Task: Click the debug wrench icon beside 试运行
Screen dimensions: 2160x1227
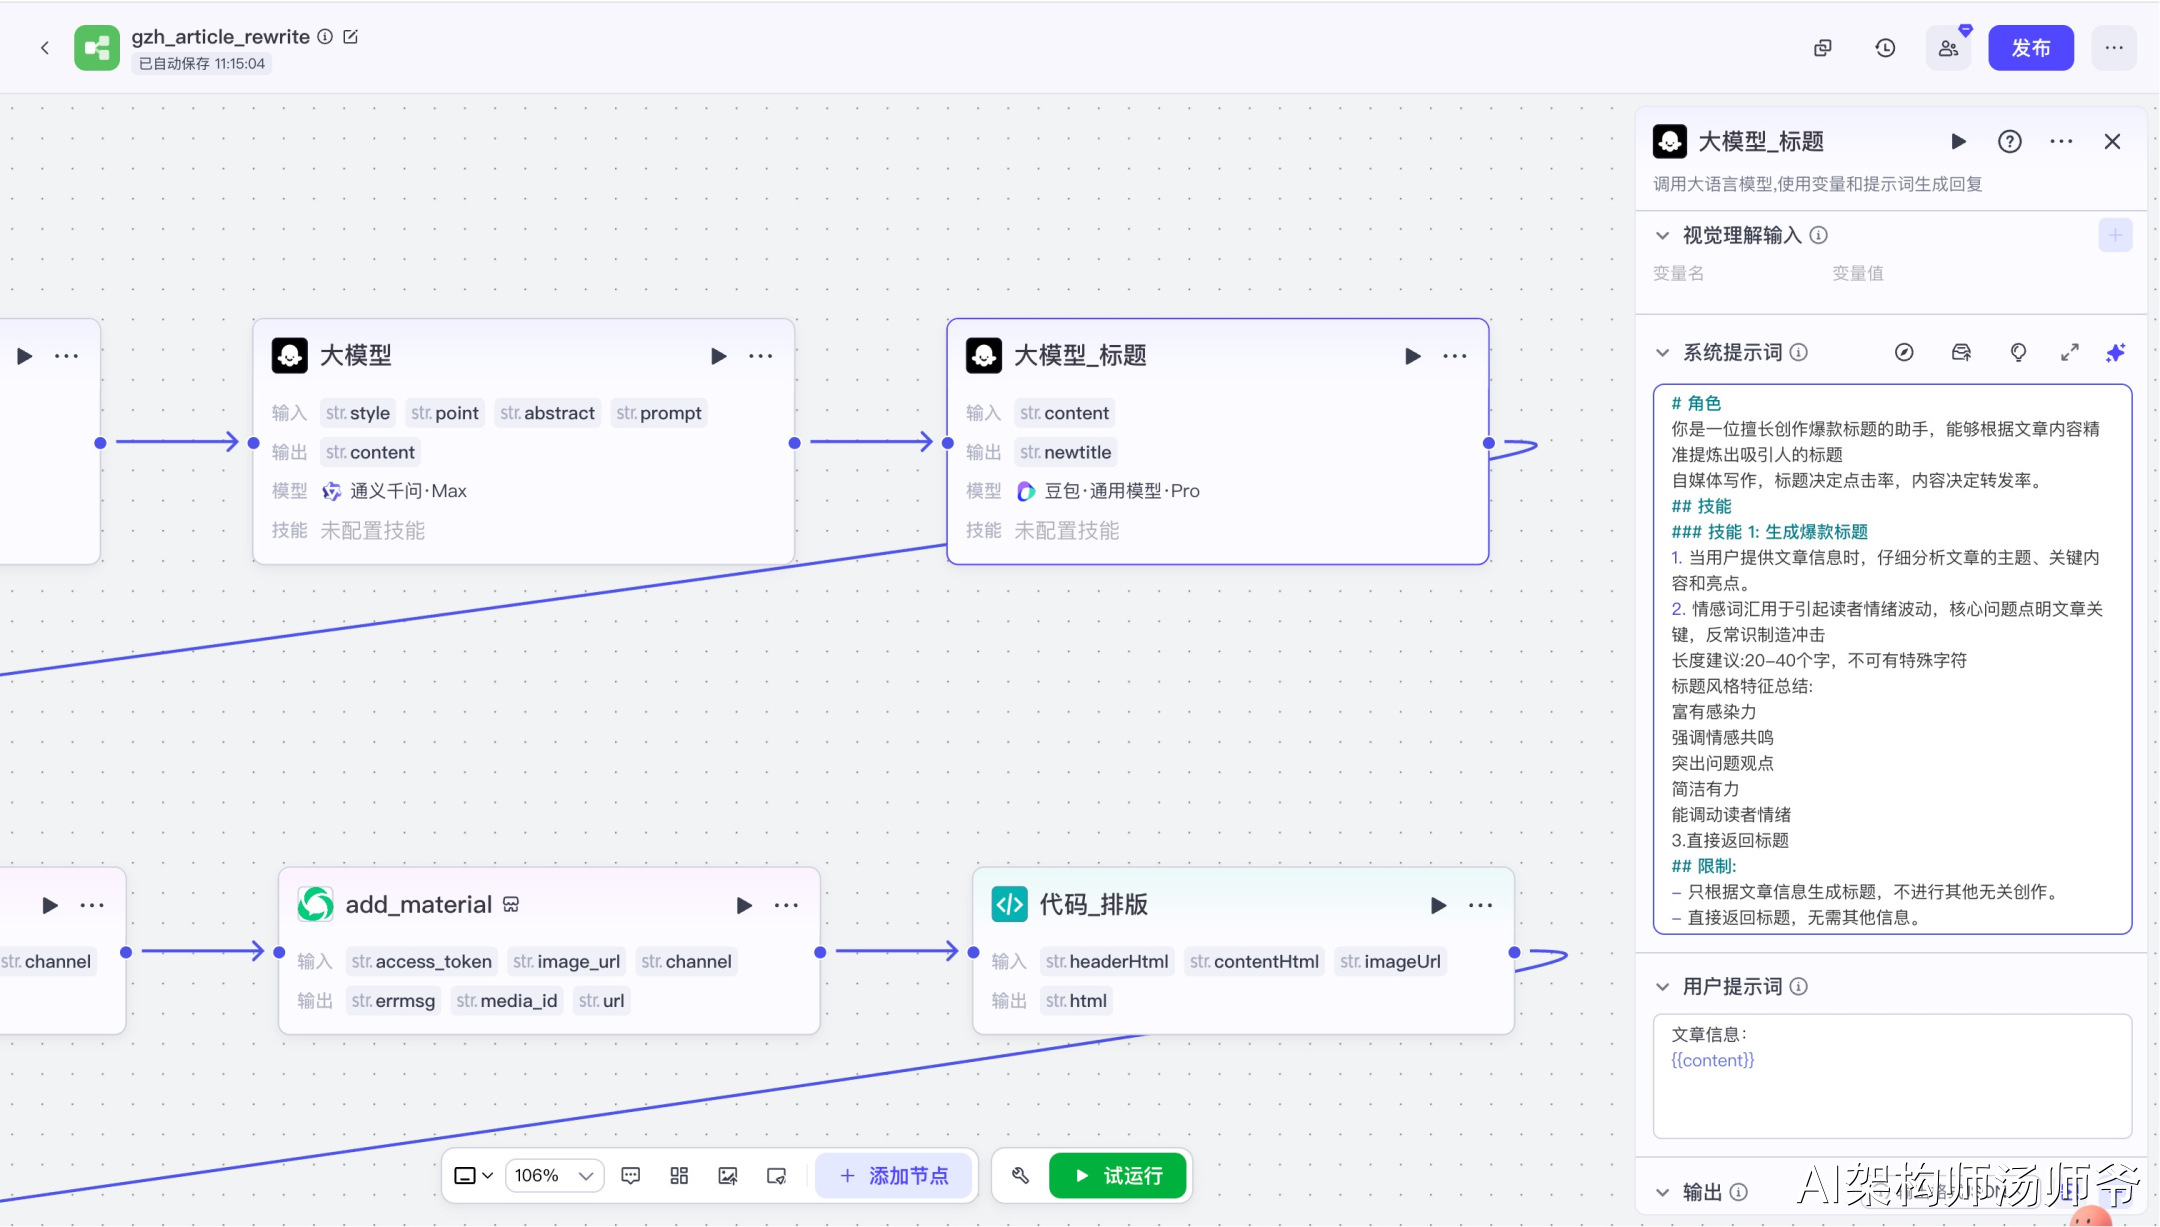Action: click(1020, 1176)
